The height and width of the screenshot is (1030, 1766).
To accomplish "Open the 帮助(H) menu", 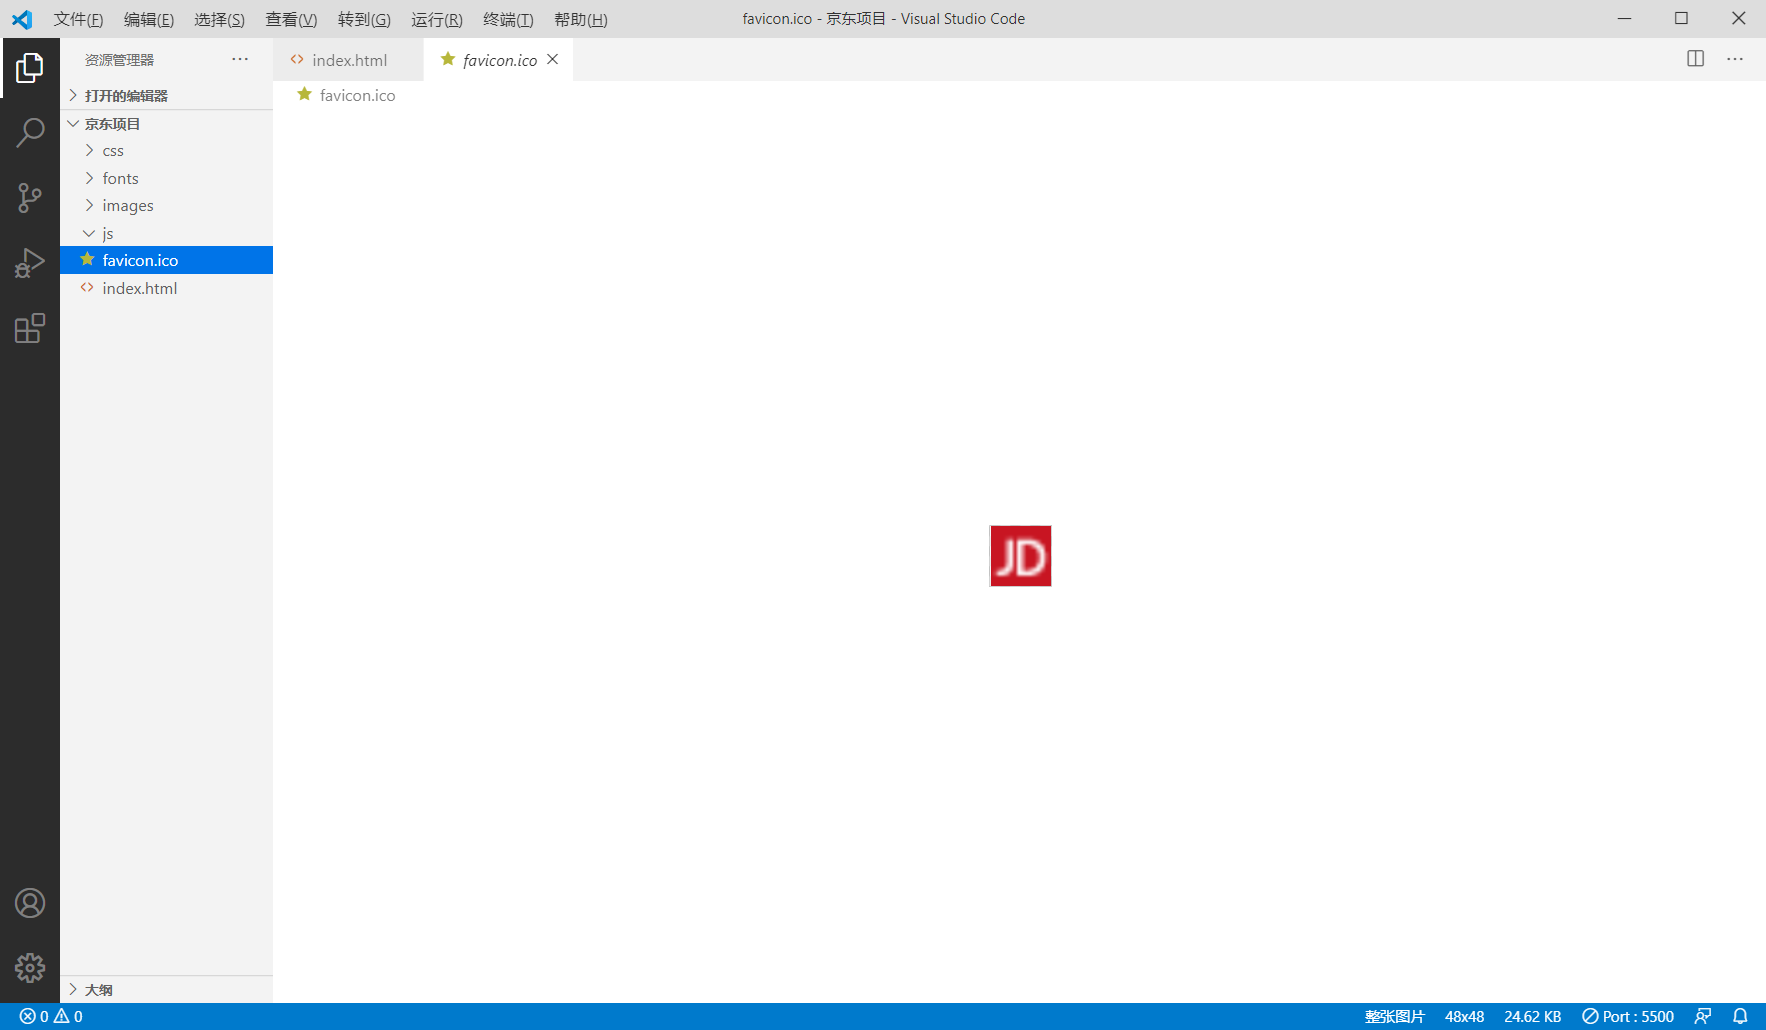I will click(581, 19).
